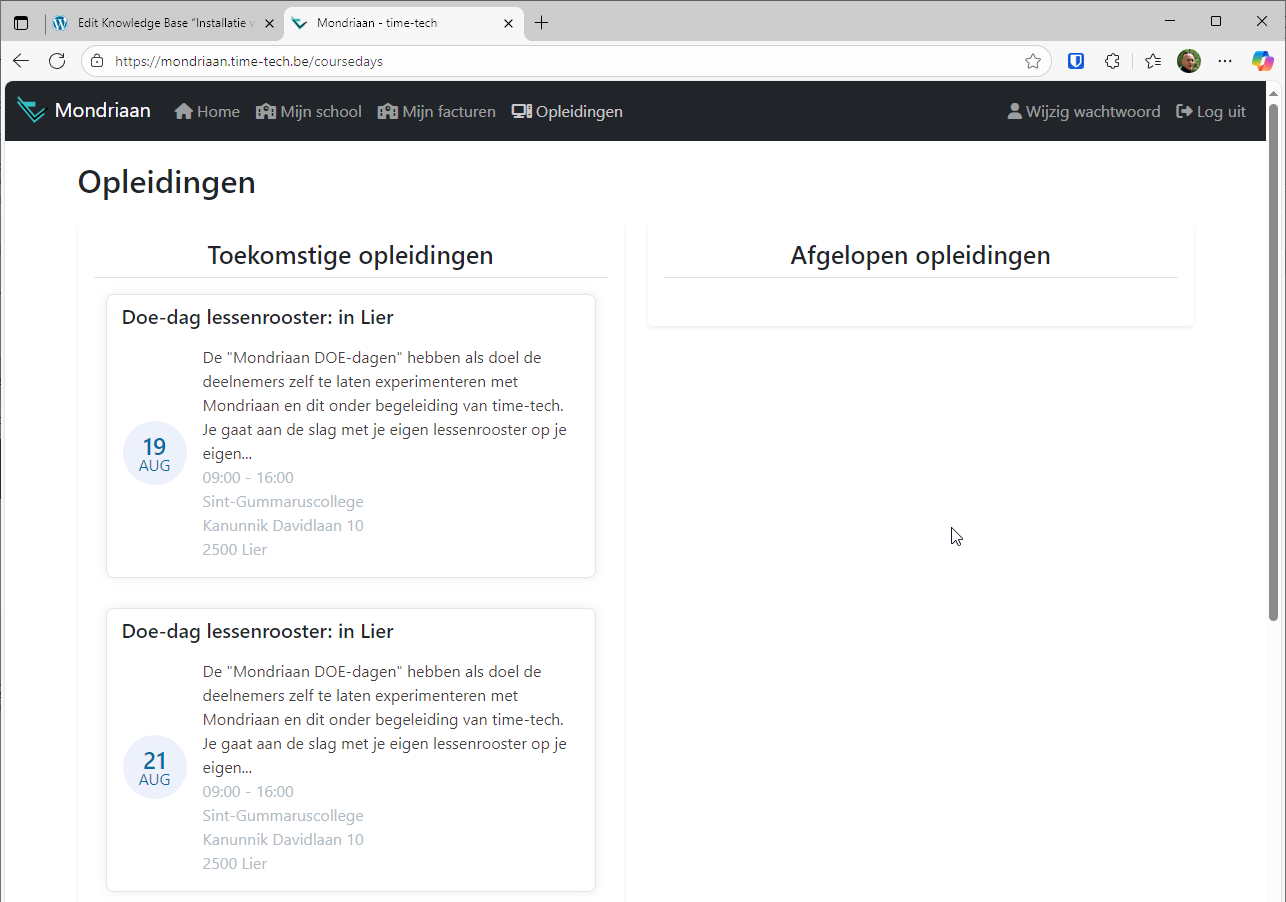The width and height of the screenshot is (1286, 902).
Task: Open the Copilot icon
Action: click(x=1263, y=61)
